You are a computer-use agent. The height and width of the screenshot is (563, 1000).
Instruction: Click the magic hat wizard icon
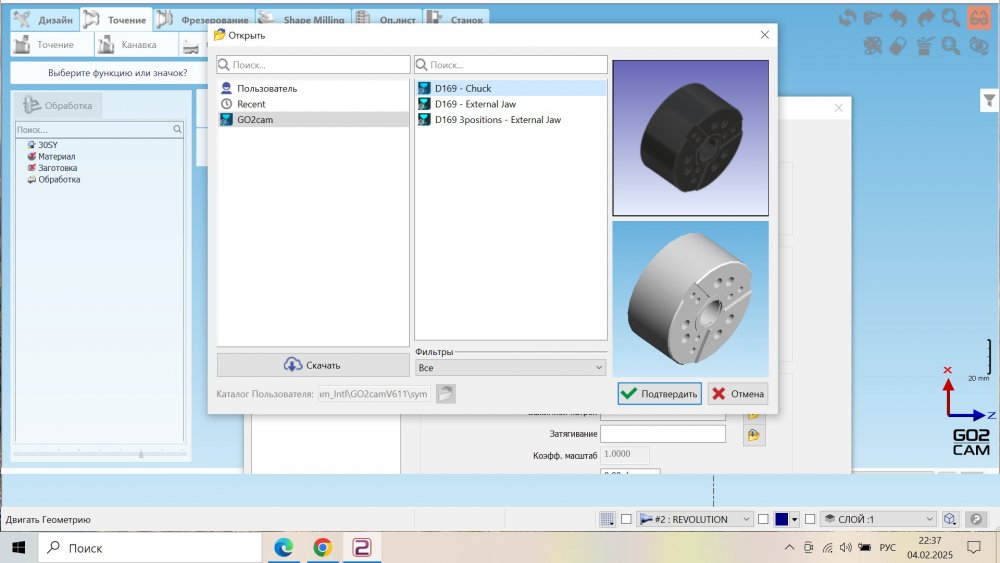click(x=925, y=45)
